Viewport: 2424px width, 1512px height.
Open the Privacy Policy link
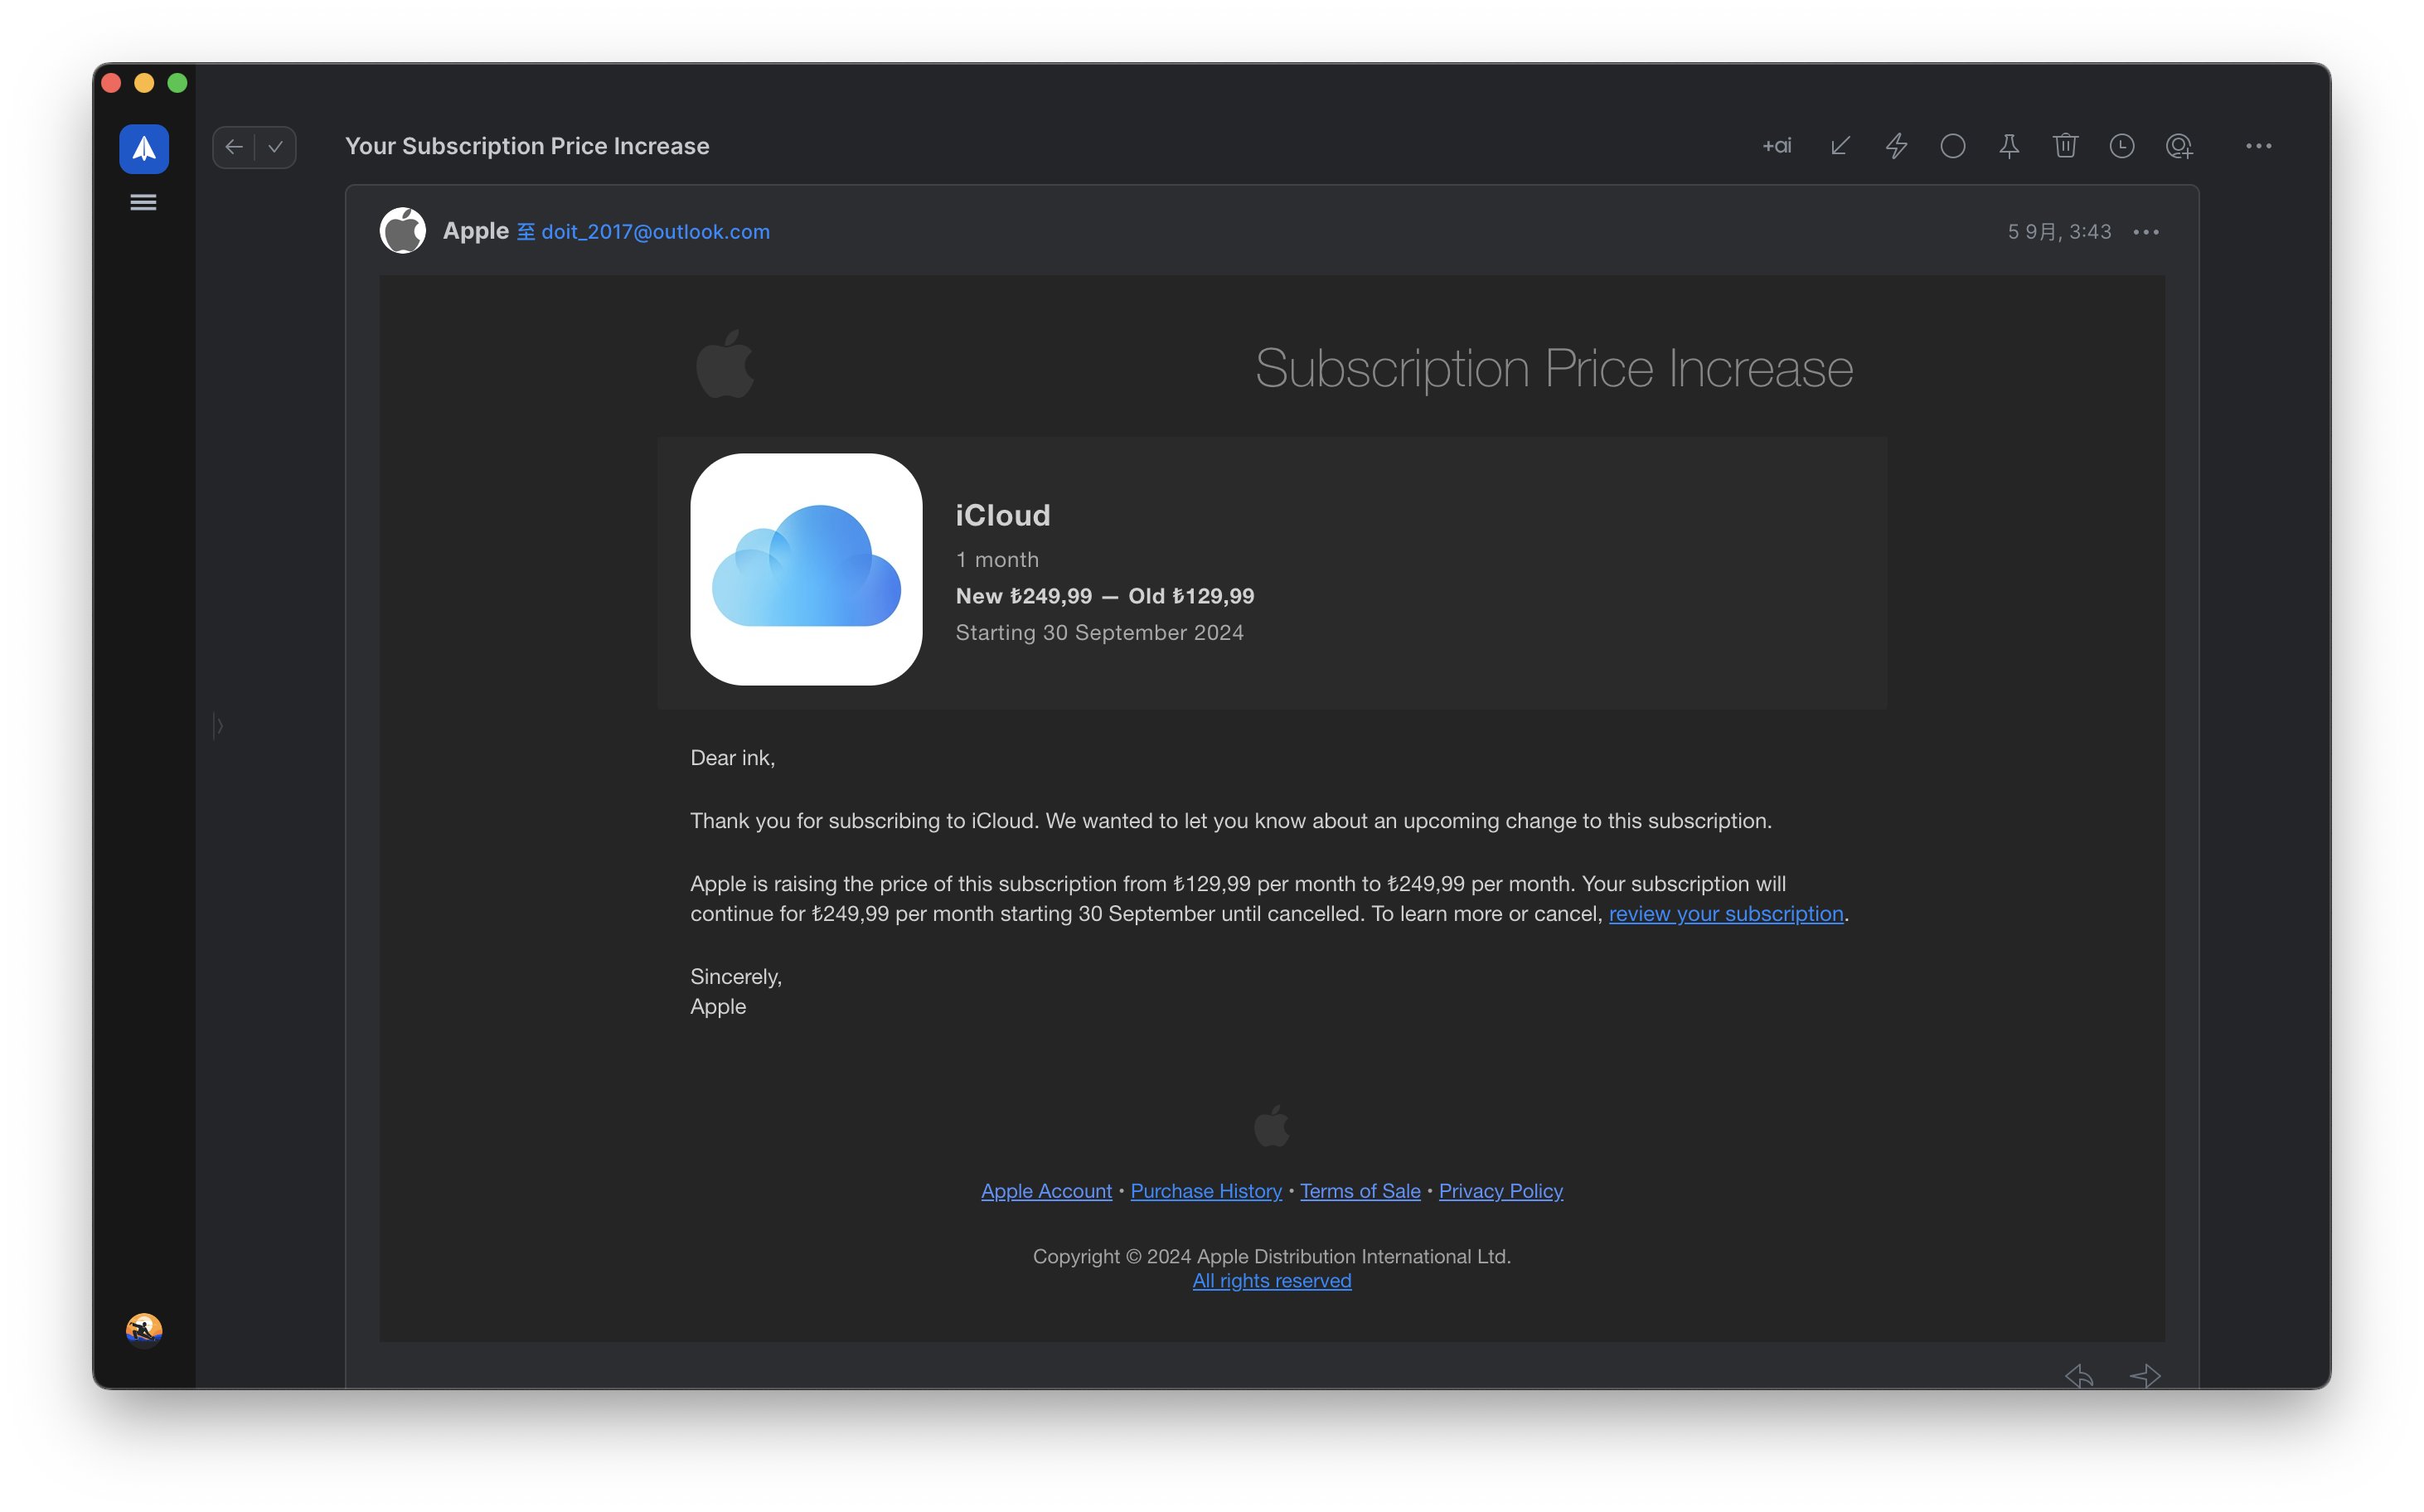1501,1191
